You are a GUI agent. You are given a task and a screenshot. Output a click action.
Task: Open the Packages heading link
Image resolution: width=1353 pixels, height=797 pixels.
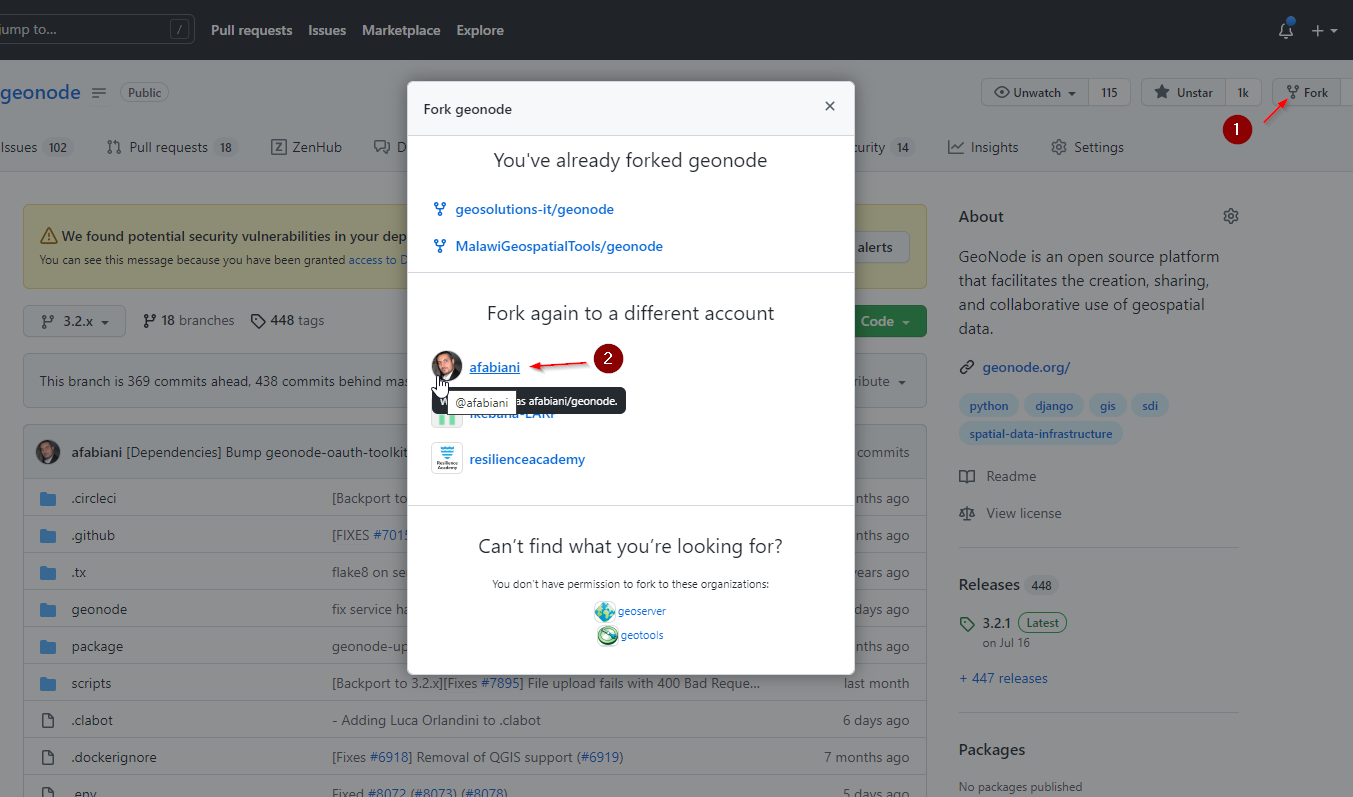coord(992,750)
